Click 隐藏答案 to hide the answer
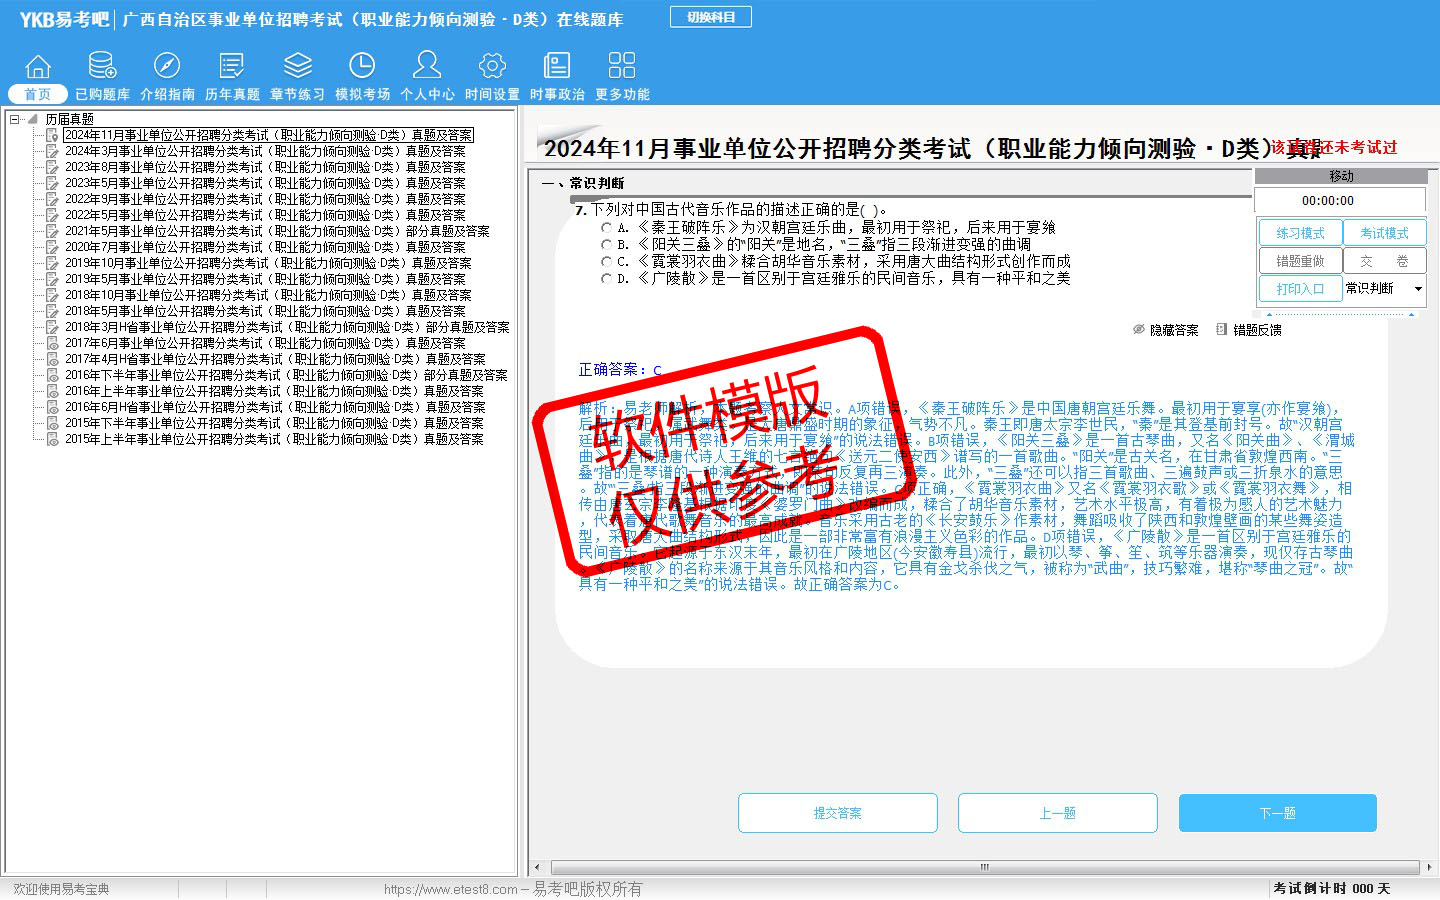 click(x=1166, y=330)
